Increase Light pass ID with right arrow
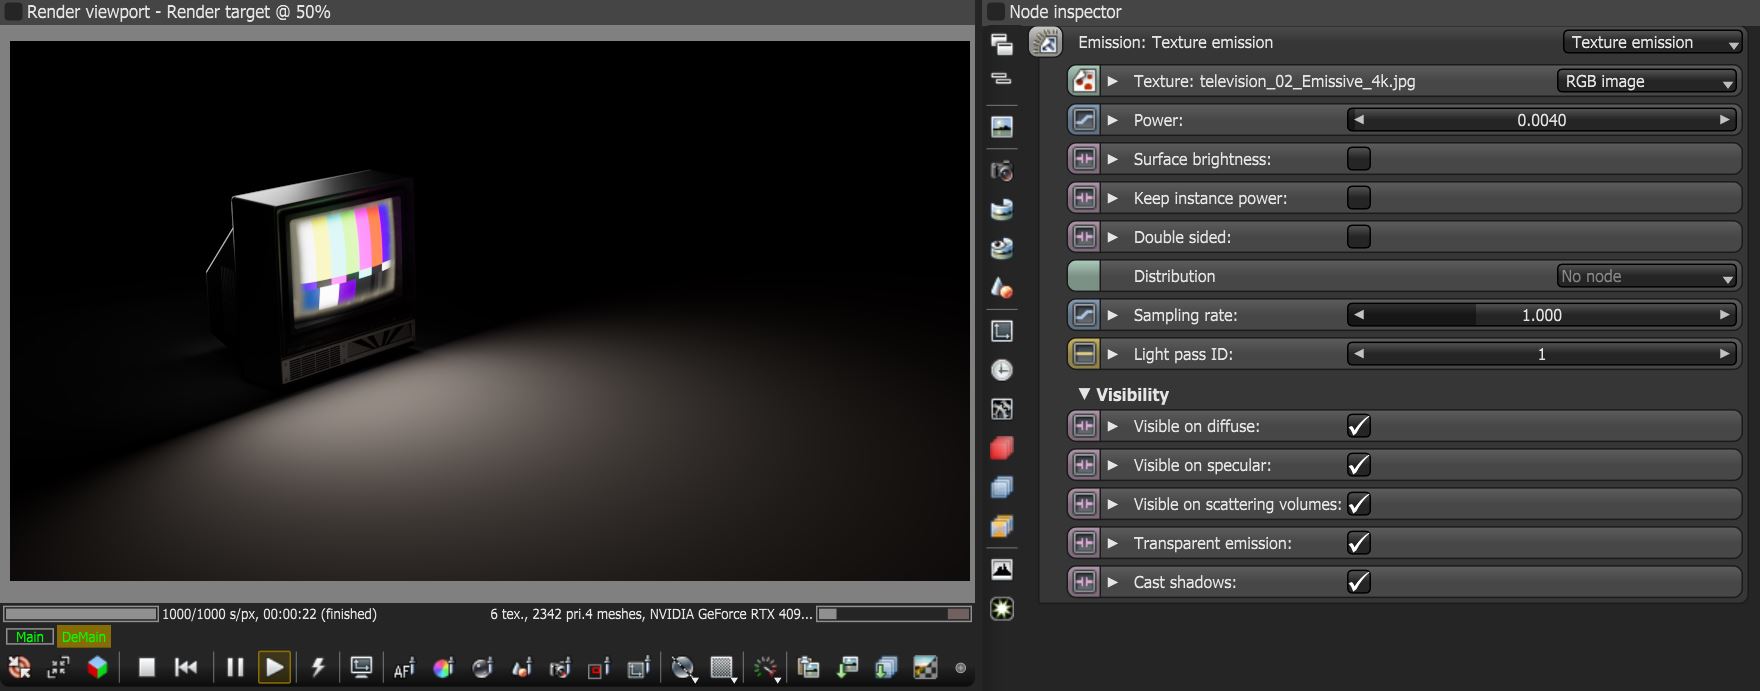Image resolution: width=1760 pixels, height=691 pixels. pos(1724,354)
